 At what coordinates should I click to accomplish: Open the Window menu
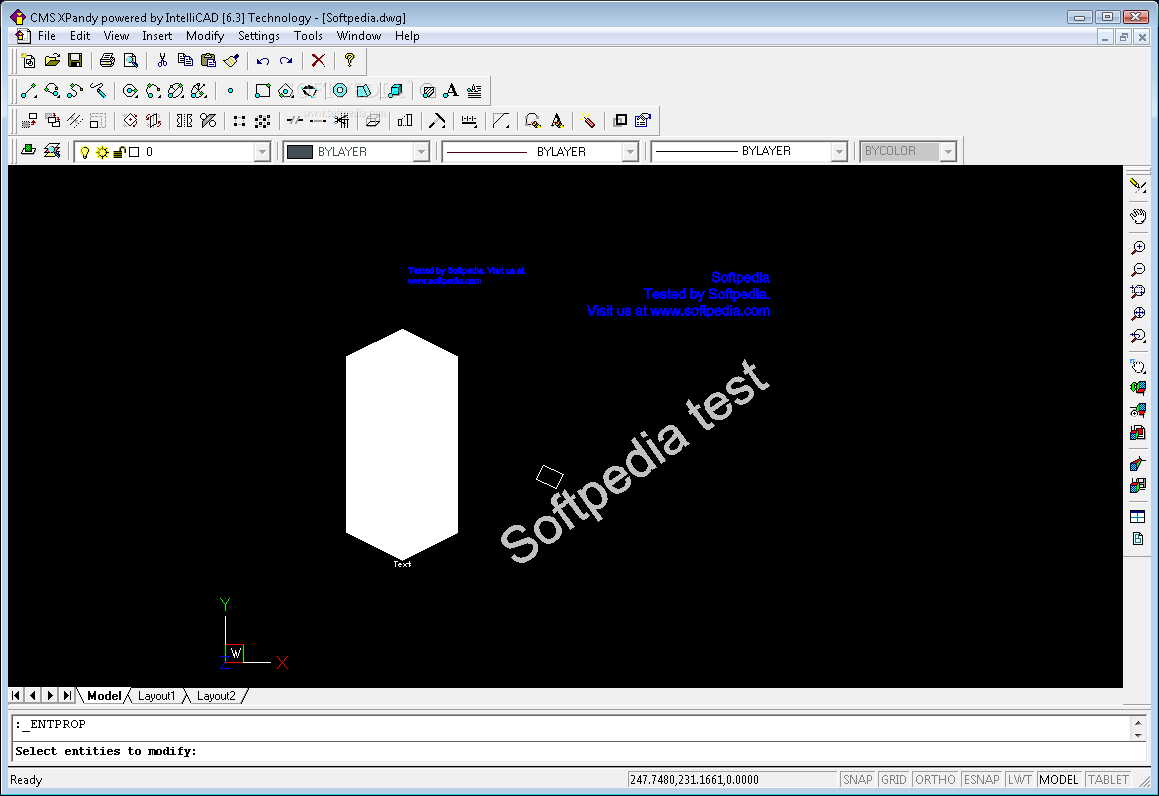coord(358,35)
